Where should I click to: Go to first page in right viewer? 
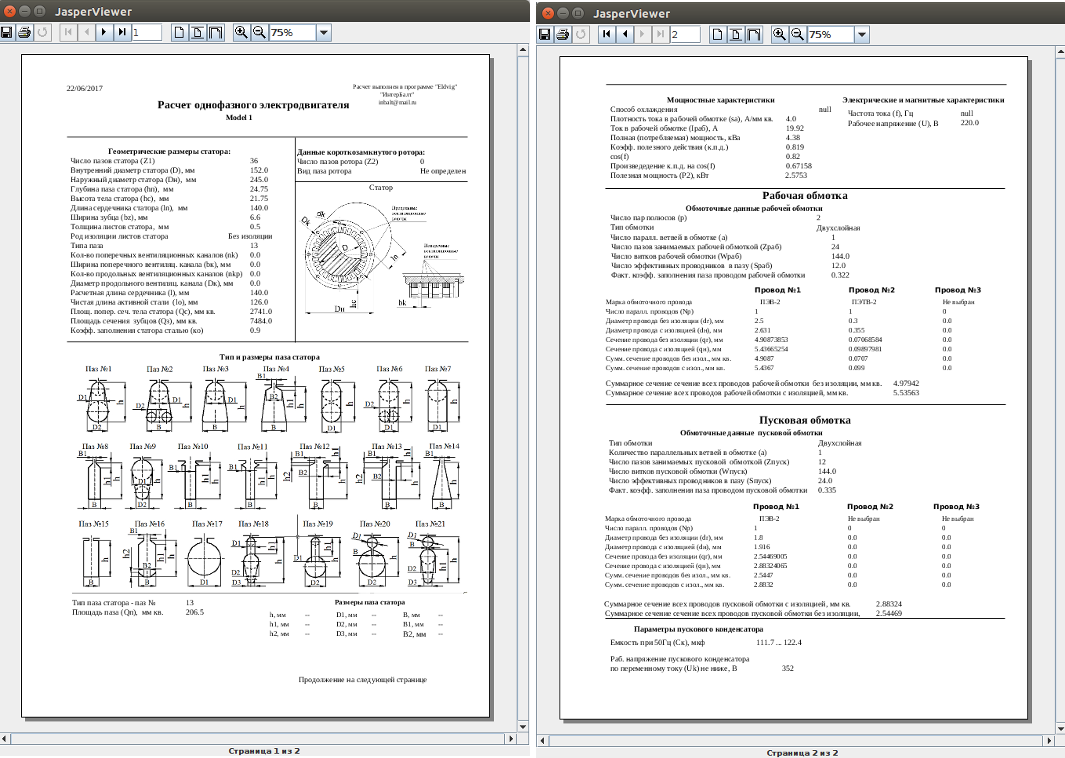pyautogui.click(x=606, y=34)
